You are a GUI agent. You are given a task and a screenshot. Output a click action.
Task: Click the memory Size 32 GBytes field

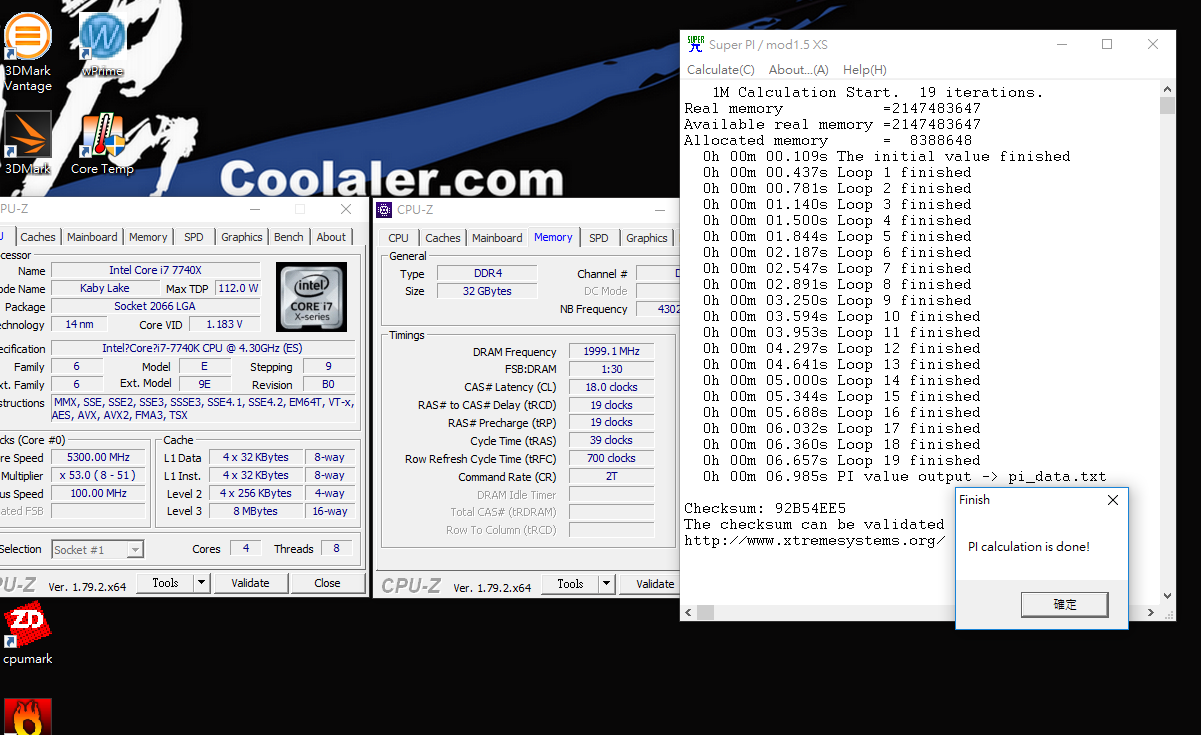(487, 291)
